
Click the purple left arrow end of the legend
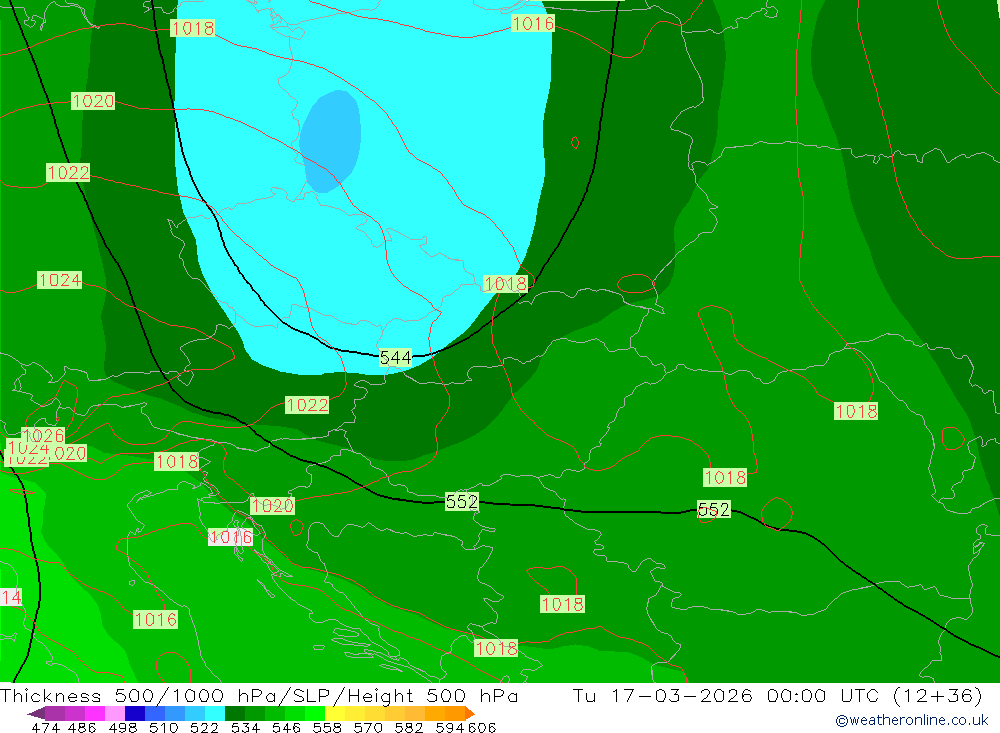(36, 713)
